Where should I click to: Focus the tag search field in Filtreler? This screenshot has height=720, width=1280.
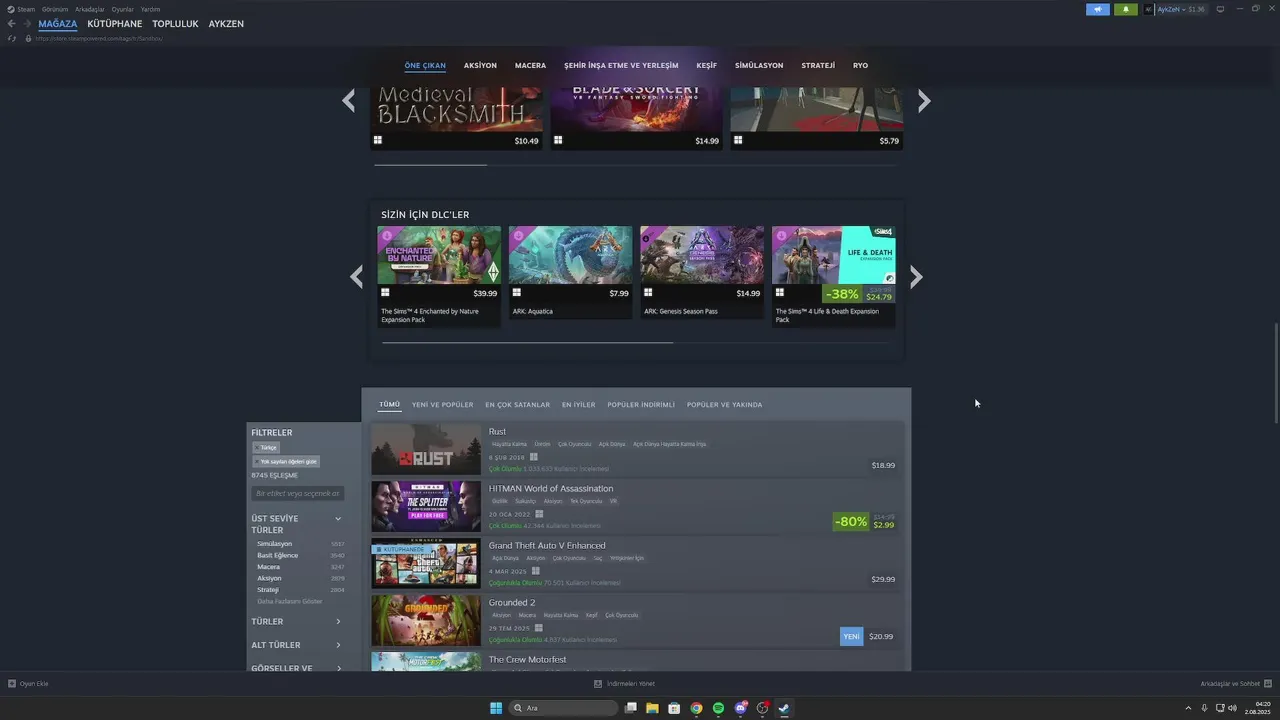pos(298,493)
